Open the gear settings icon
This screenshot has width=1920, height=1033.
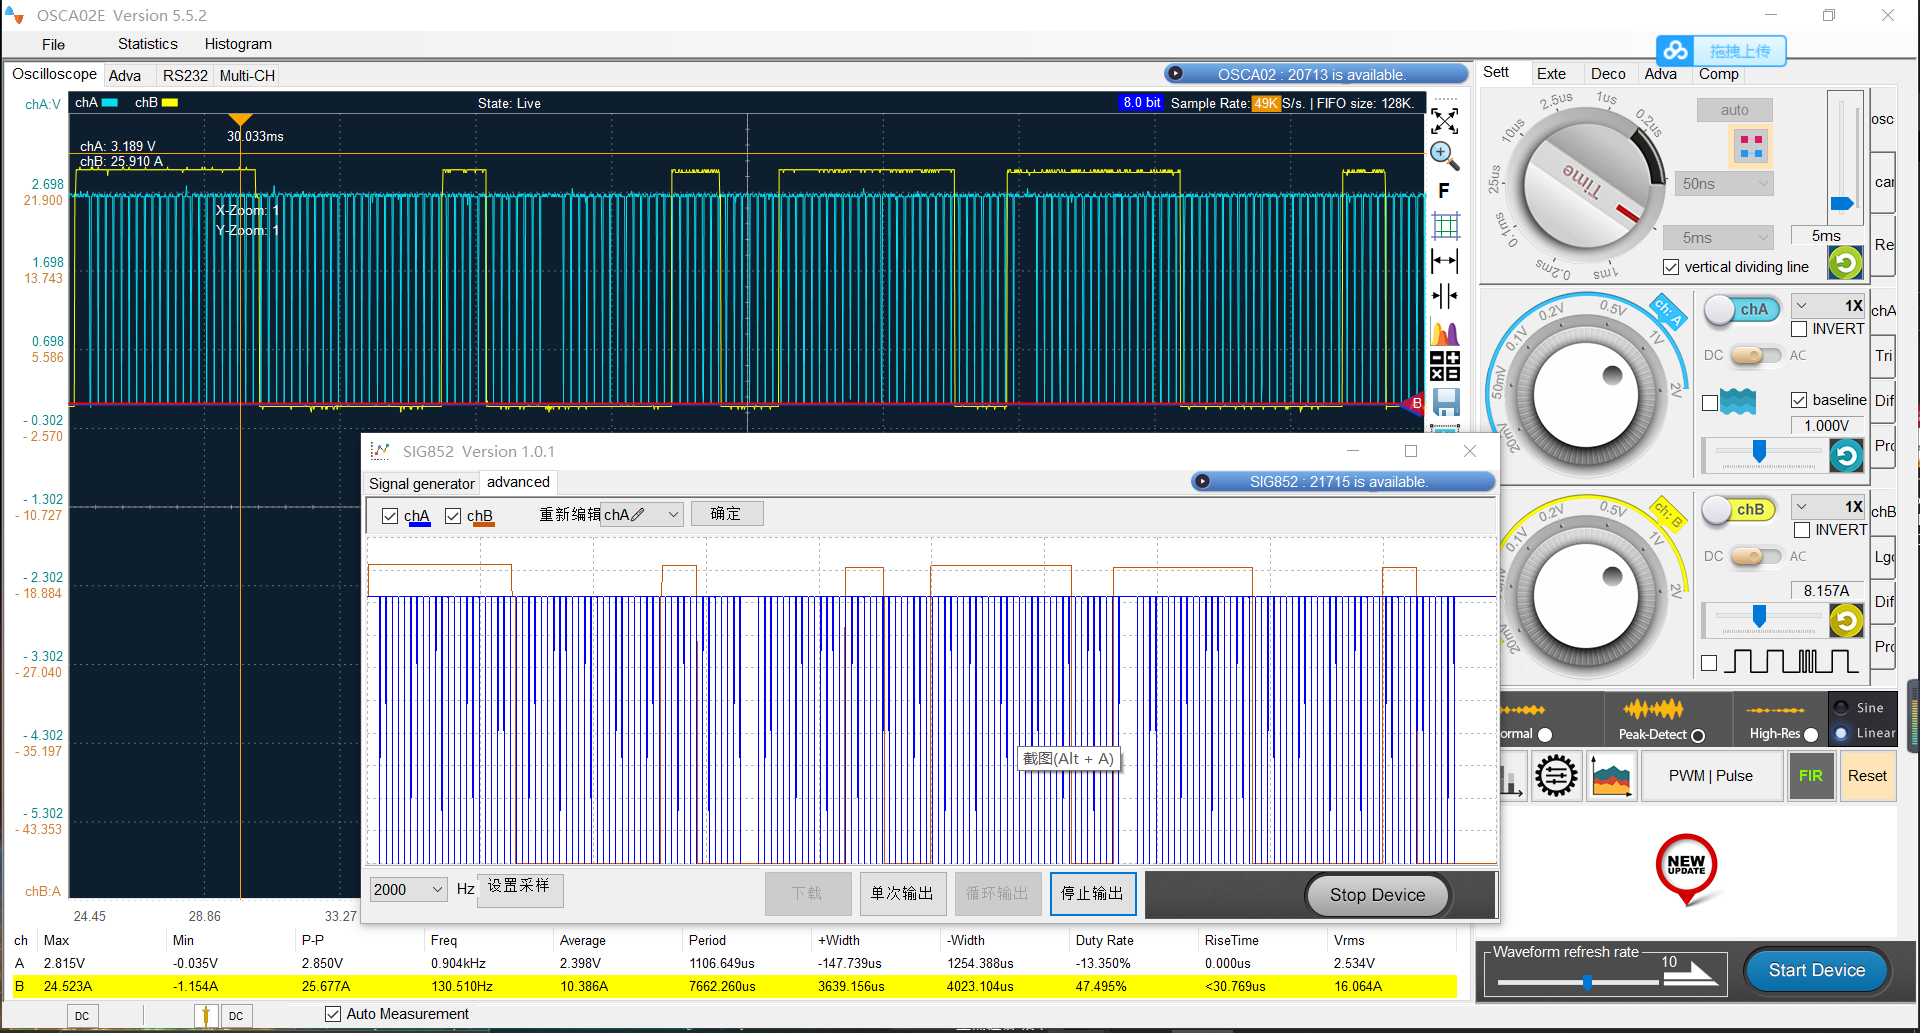click(x=1556, y=776)
